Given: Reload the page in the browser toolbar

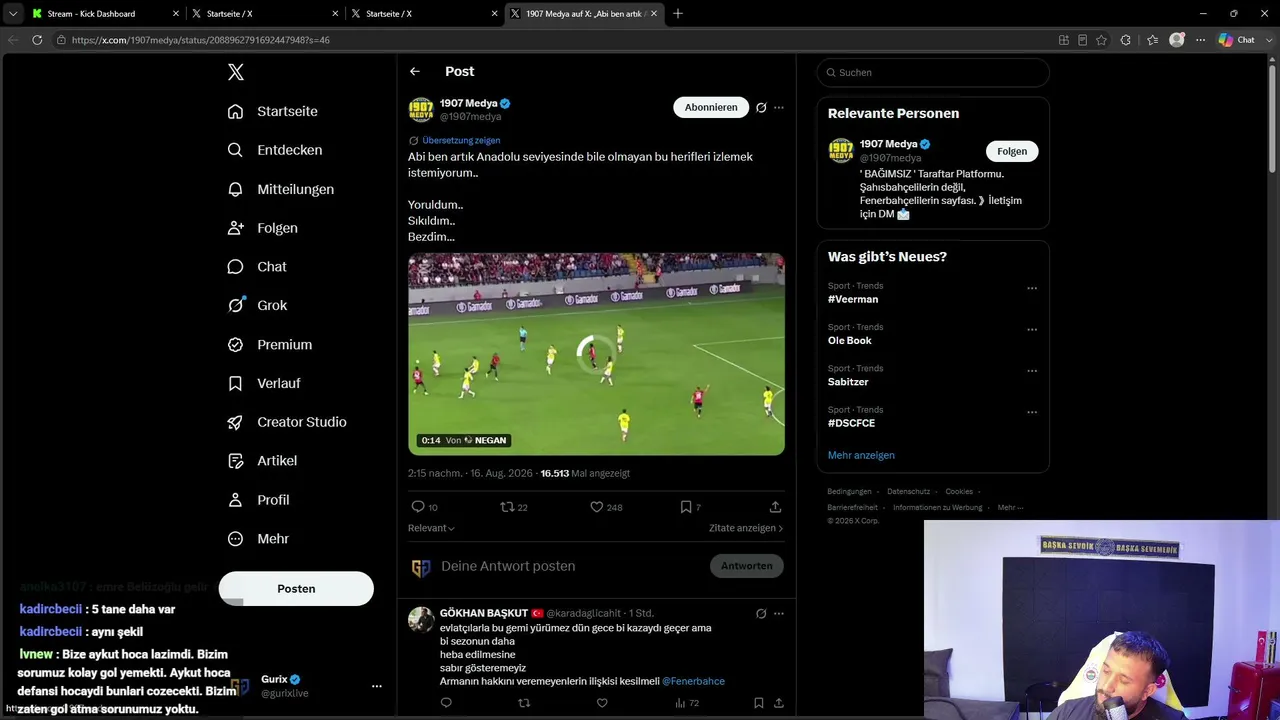Looking at the screenshot, I should [x=37, y=40].
